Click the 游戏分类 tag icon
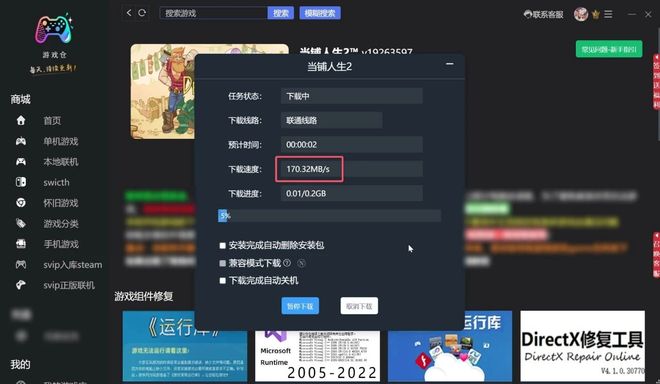 click(x=21, y=223)
